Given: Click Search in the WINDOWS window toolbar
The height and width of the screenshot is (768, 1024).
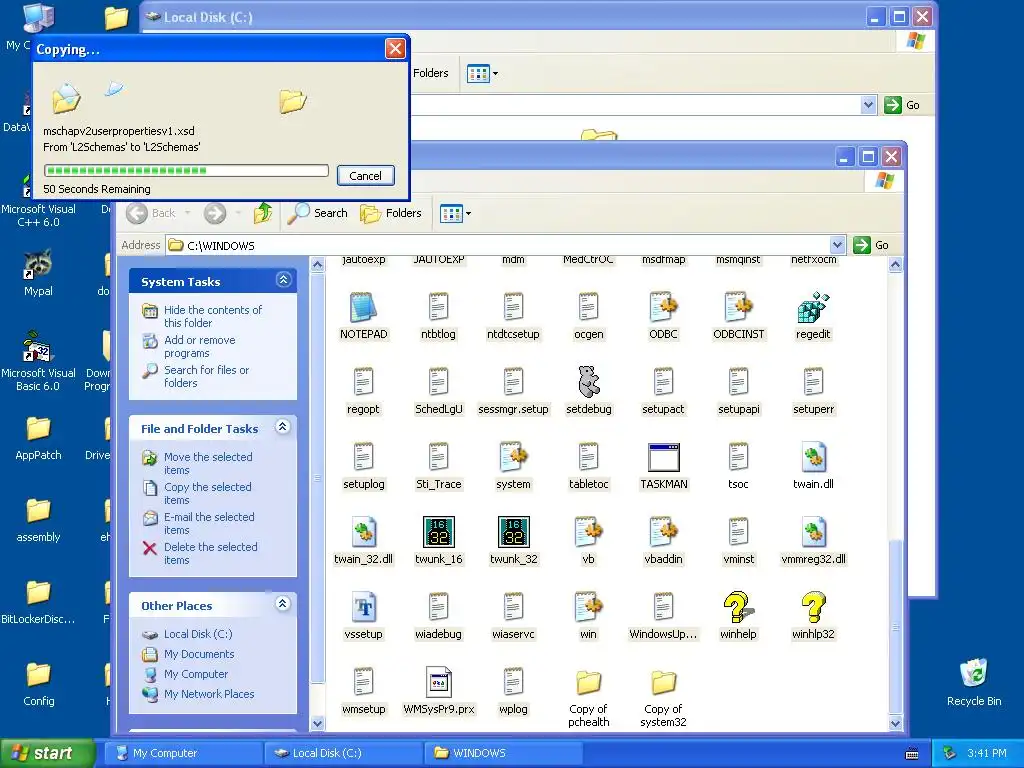Looking at the screenshot, I should pyautogui.click(x=317, y=213).
